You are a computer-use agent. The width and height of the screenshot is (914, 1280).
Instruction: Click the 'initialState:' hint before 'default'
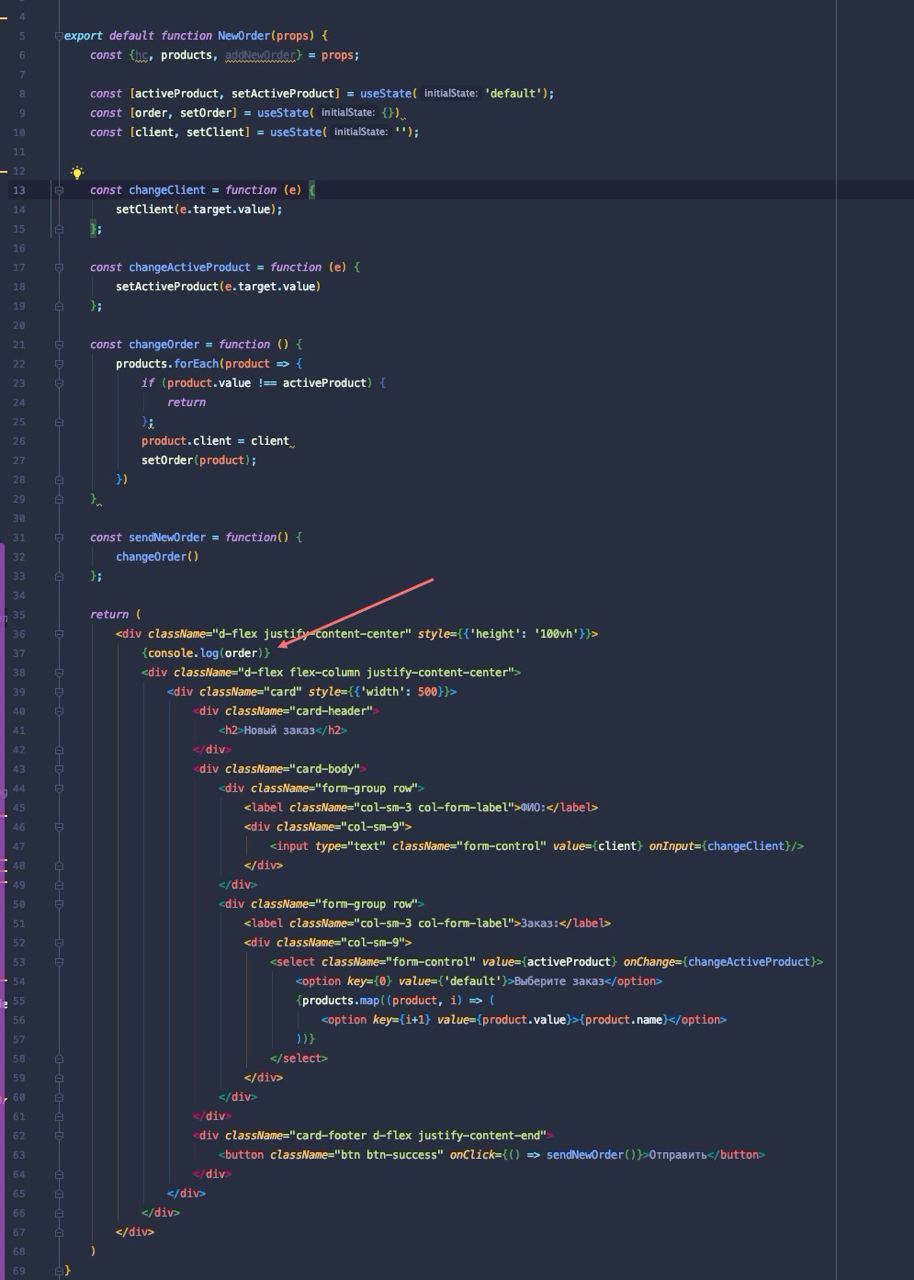pos(451,94)
